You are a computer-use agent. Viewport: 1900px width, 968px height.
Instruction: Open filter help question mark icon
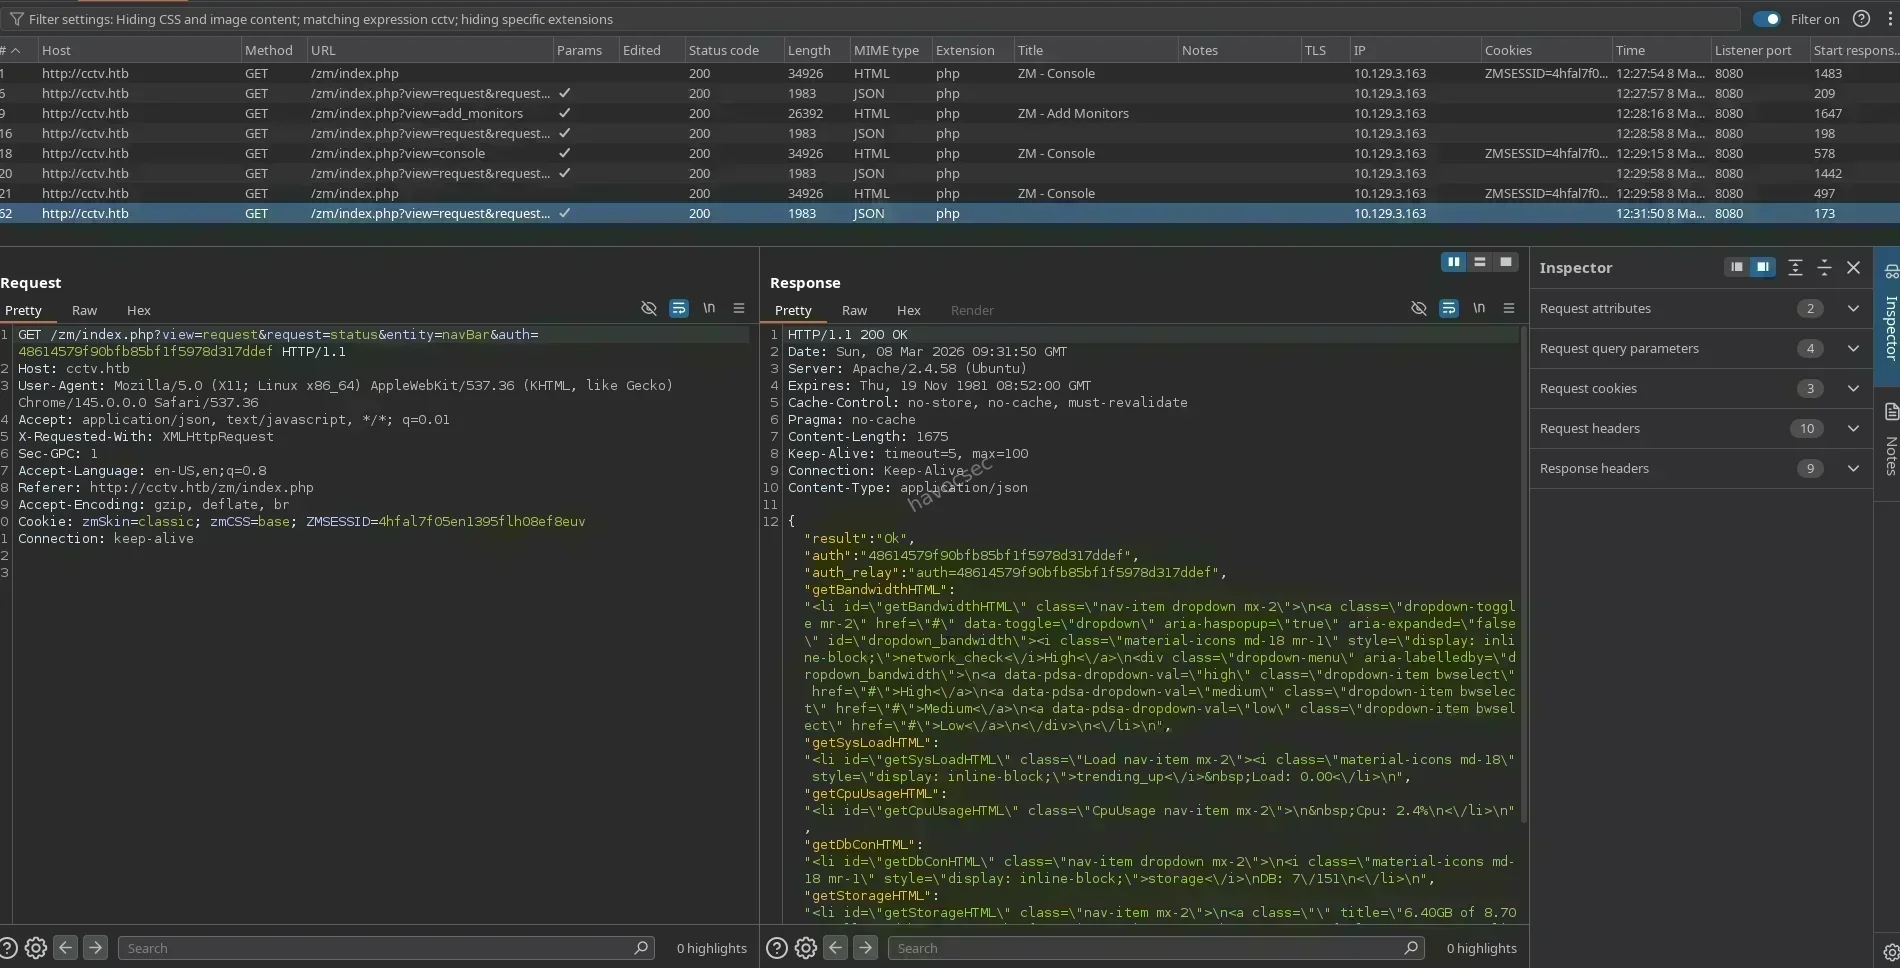pos(1861,19)
